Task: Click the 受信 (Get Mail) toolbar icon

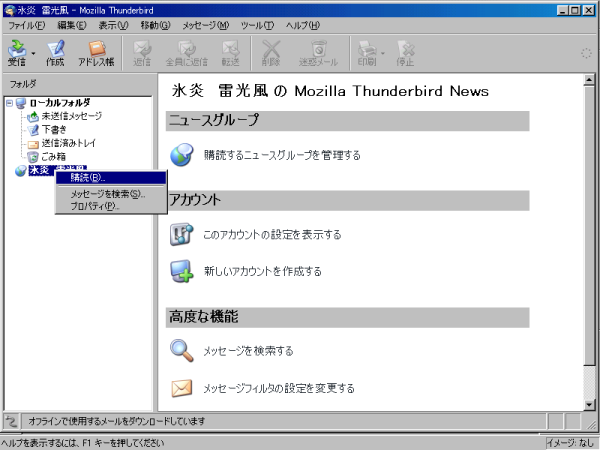Action: click(x=17, y=53)
